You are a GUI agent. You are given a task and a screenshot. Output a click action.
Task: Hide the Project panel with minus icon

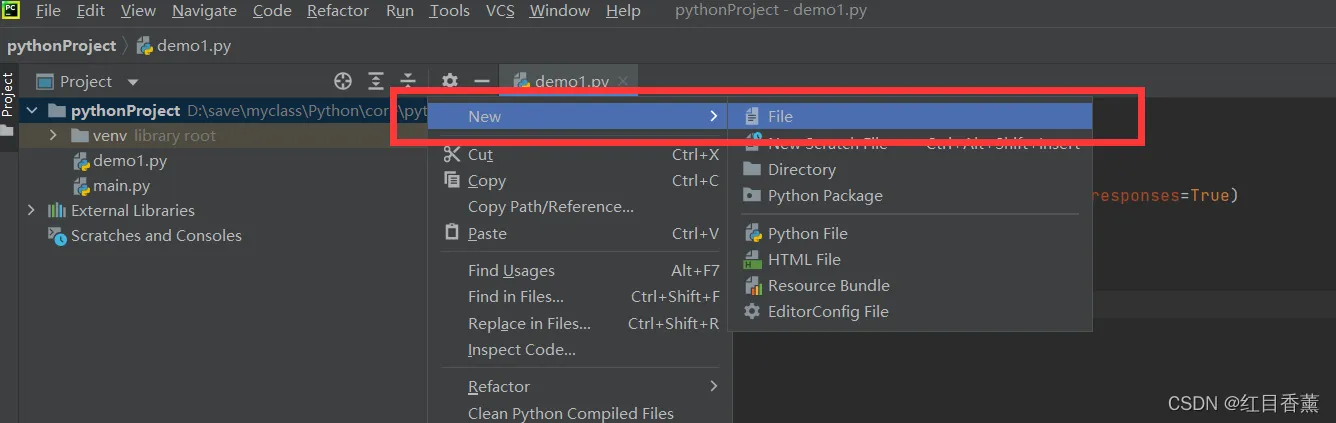coord(482,81)
